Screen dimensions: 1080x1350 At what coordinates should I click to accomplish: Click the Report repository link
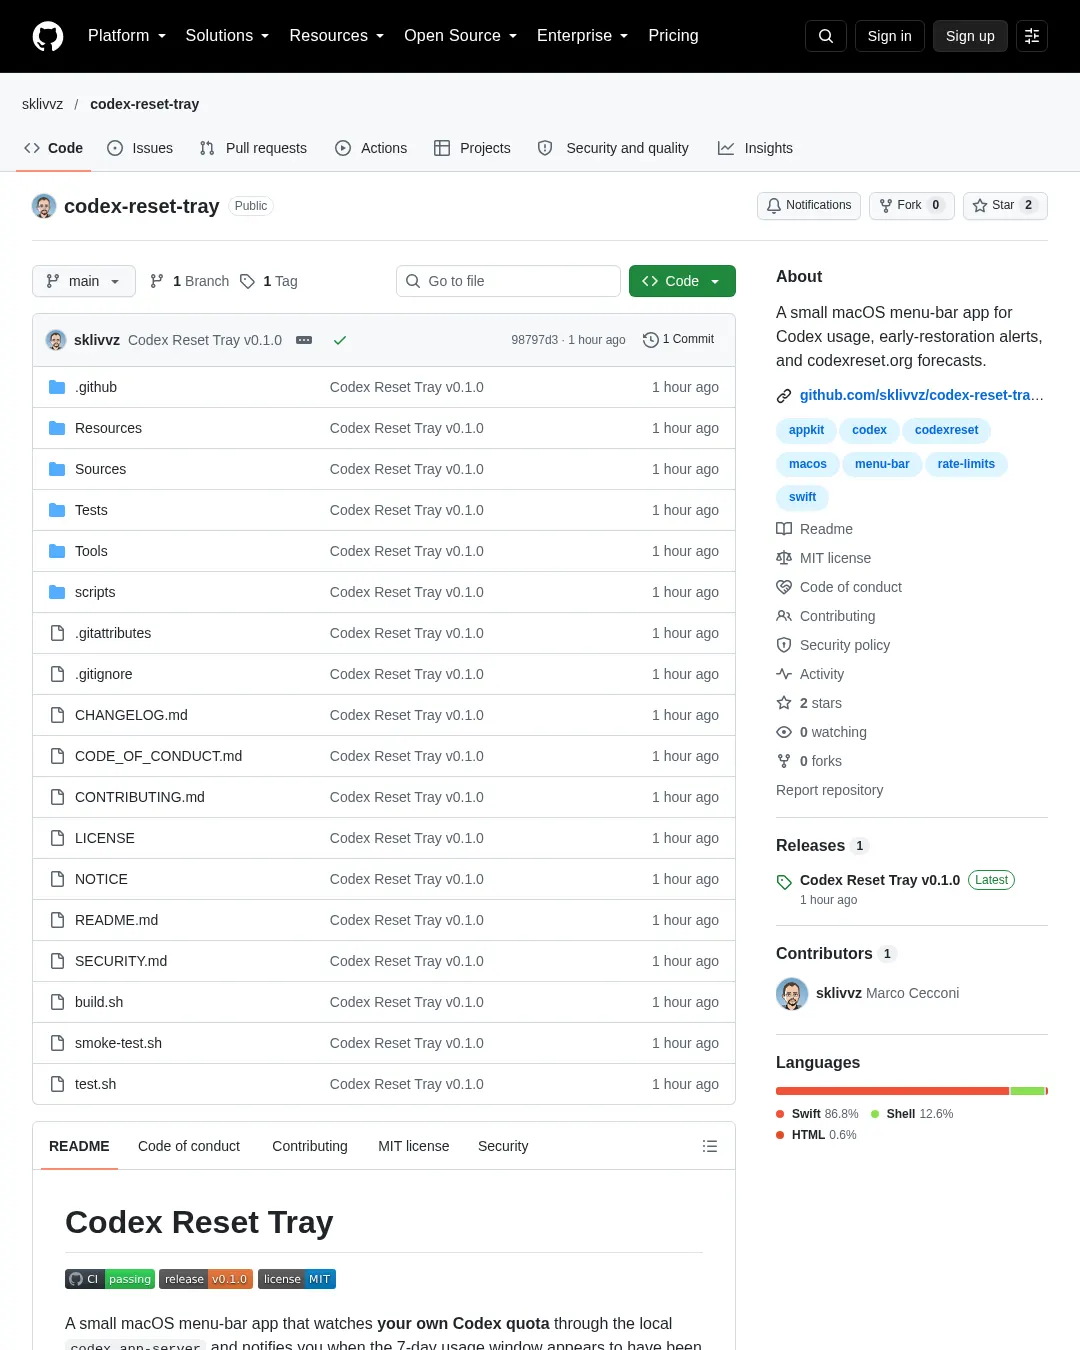coord(829,790)
